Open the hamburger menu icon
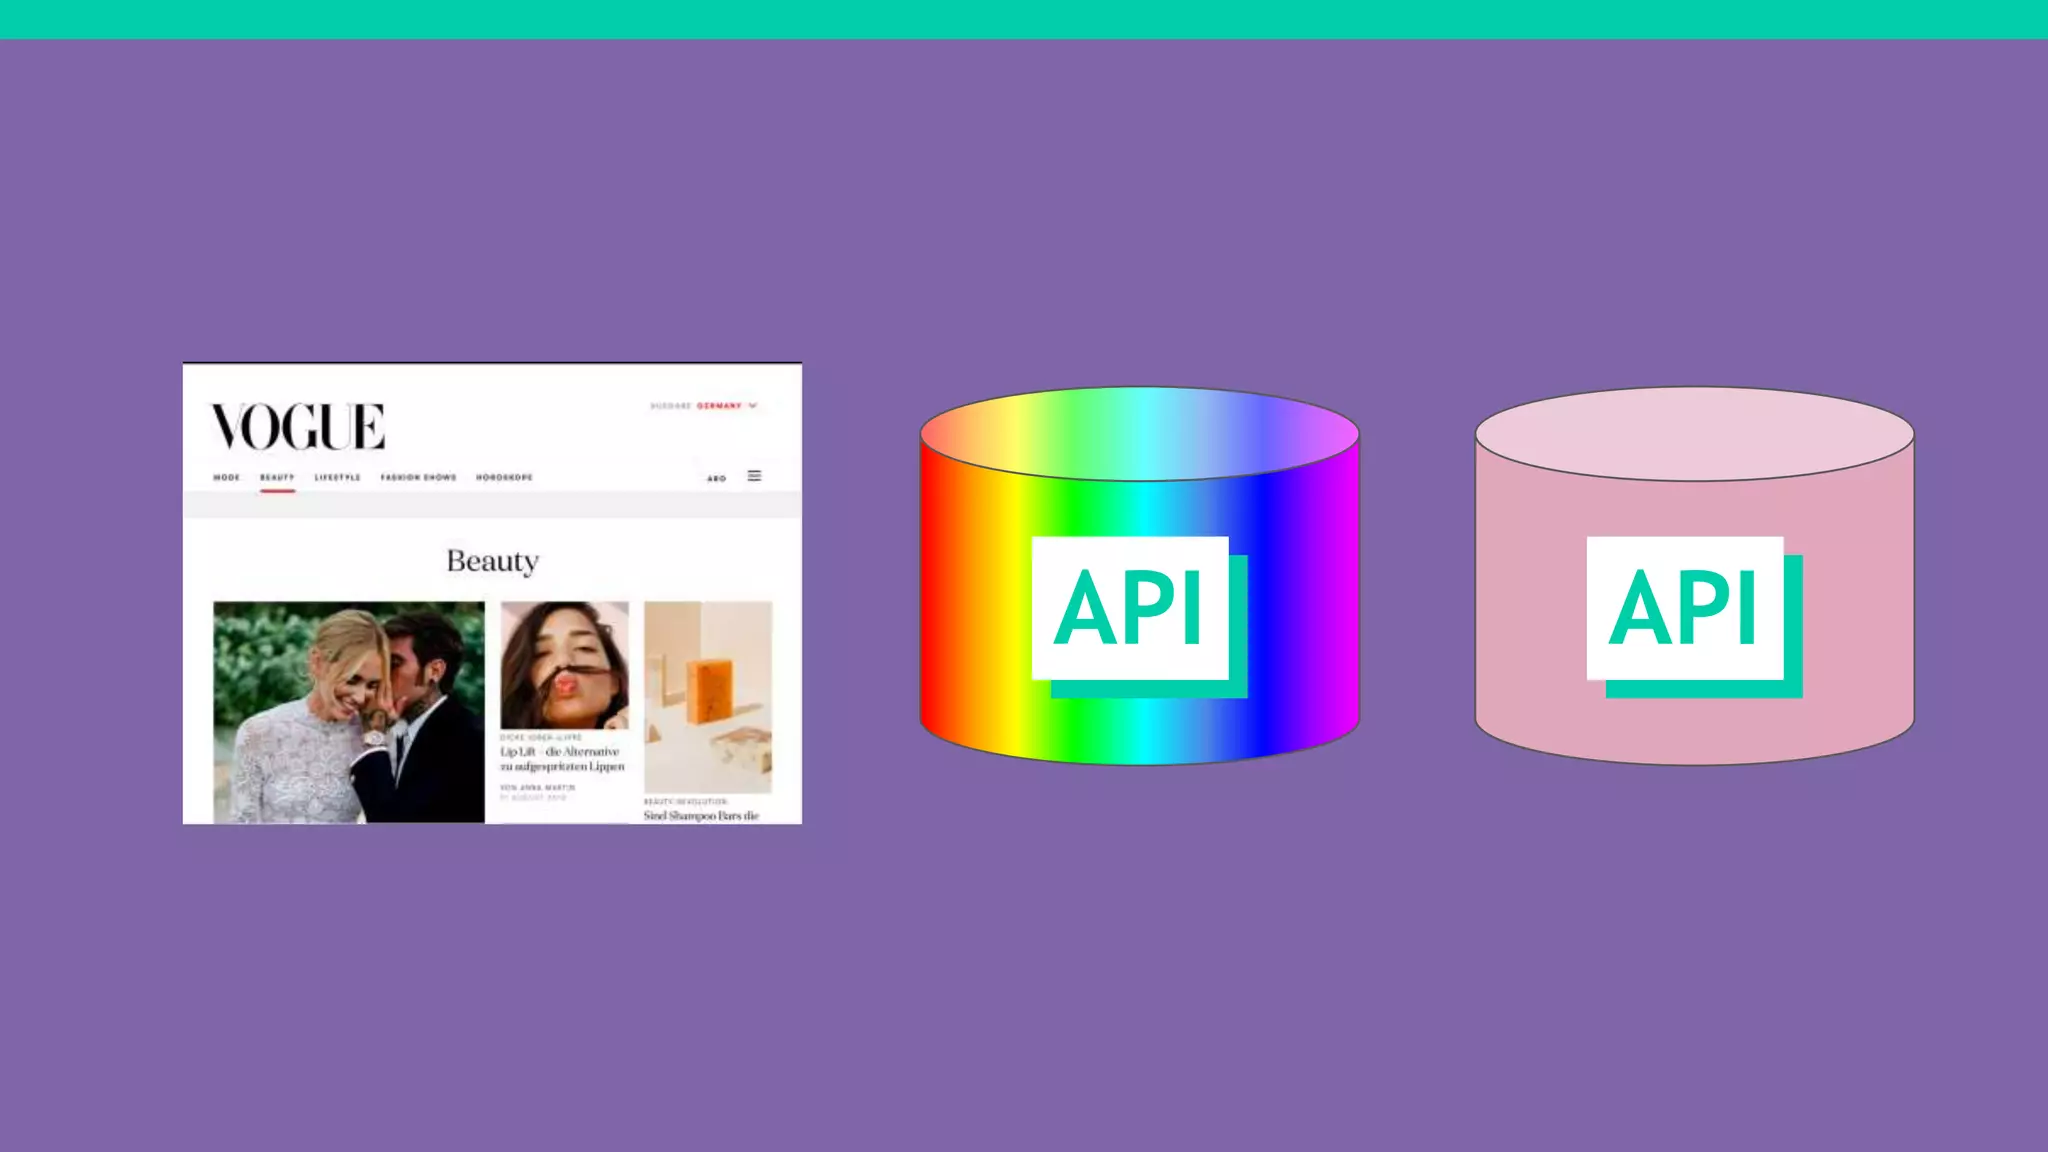 (754, 476)
